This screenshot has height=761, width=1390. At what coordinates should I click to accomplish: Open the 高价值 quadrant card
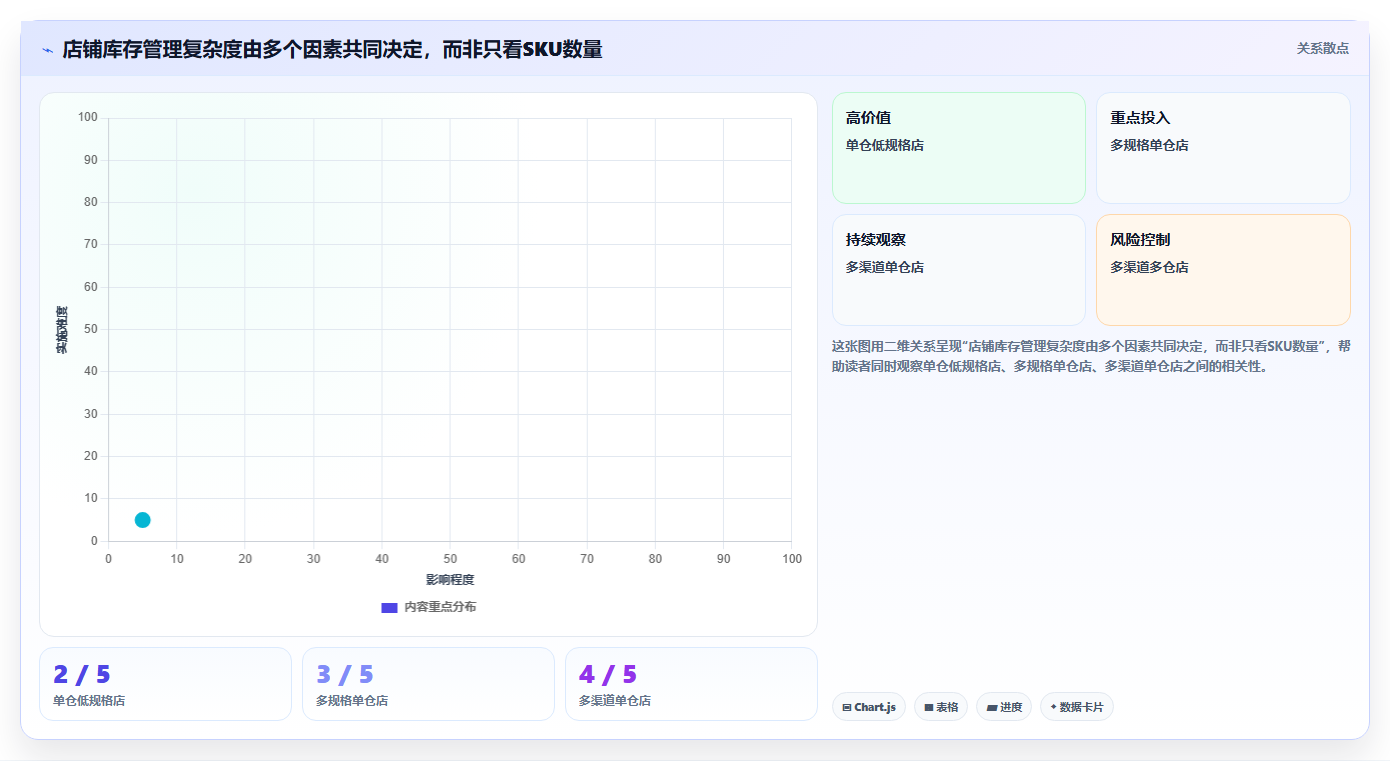959,148
